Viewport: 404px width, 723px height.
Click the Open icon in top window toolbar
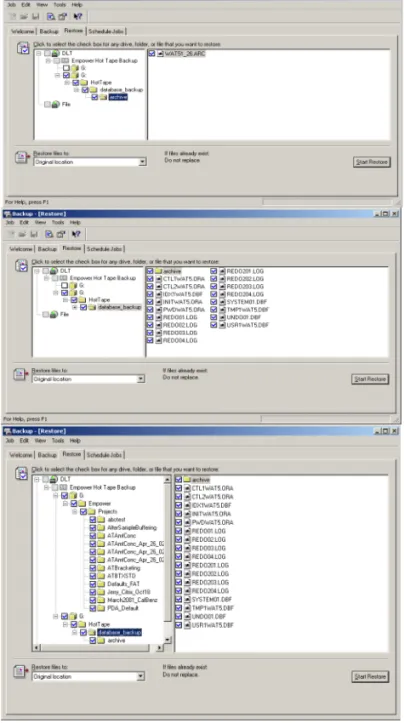pyautogui.click(x=24, y=17)
